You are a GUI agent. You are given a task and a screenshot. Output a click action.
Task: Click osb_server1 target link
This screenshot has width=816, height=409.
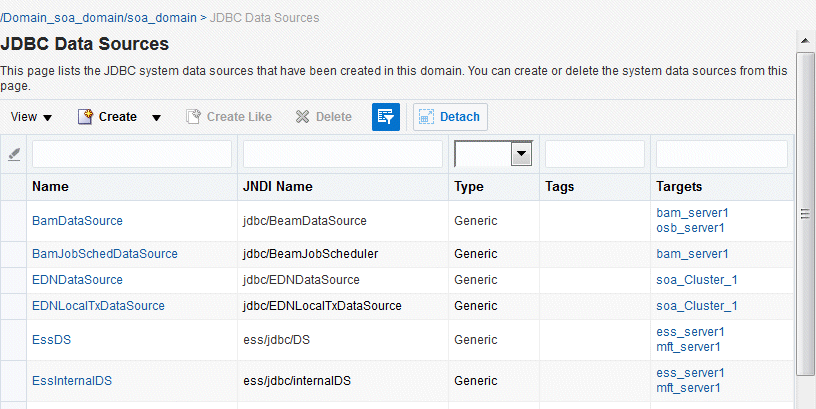point(691,228)
